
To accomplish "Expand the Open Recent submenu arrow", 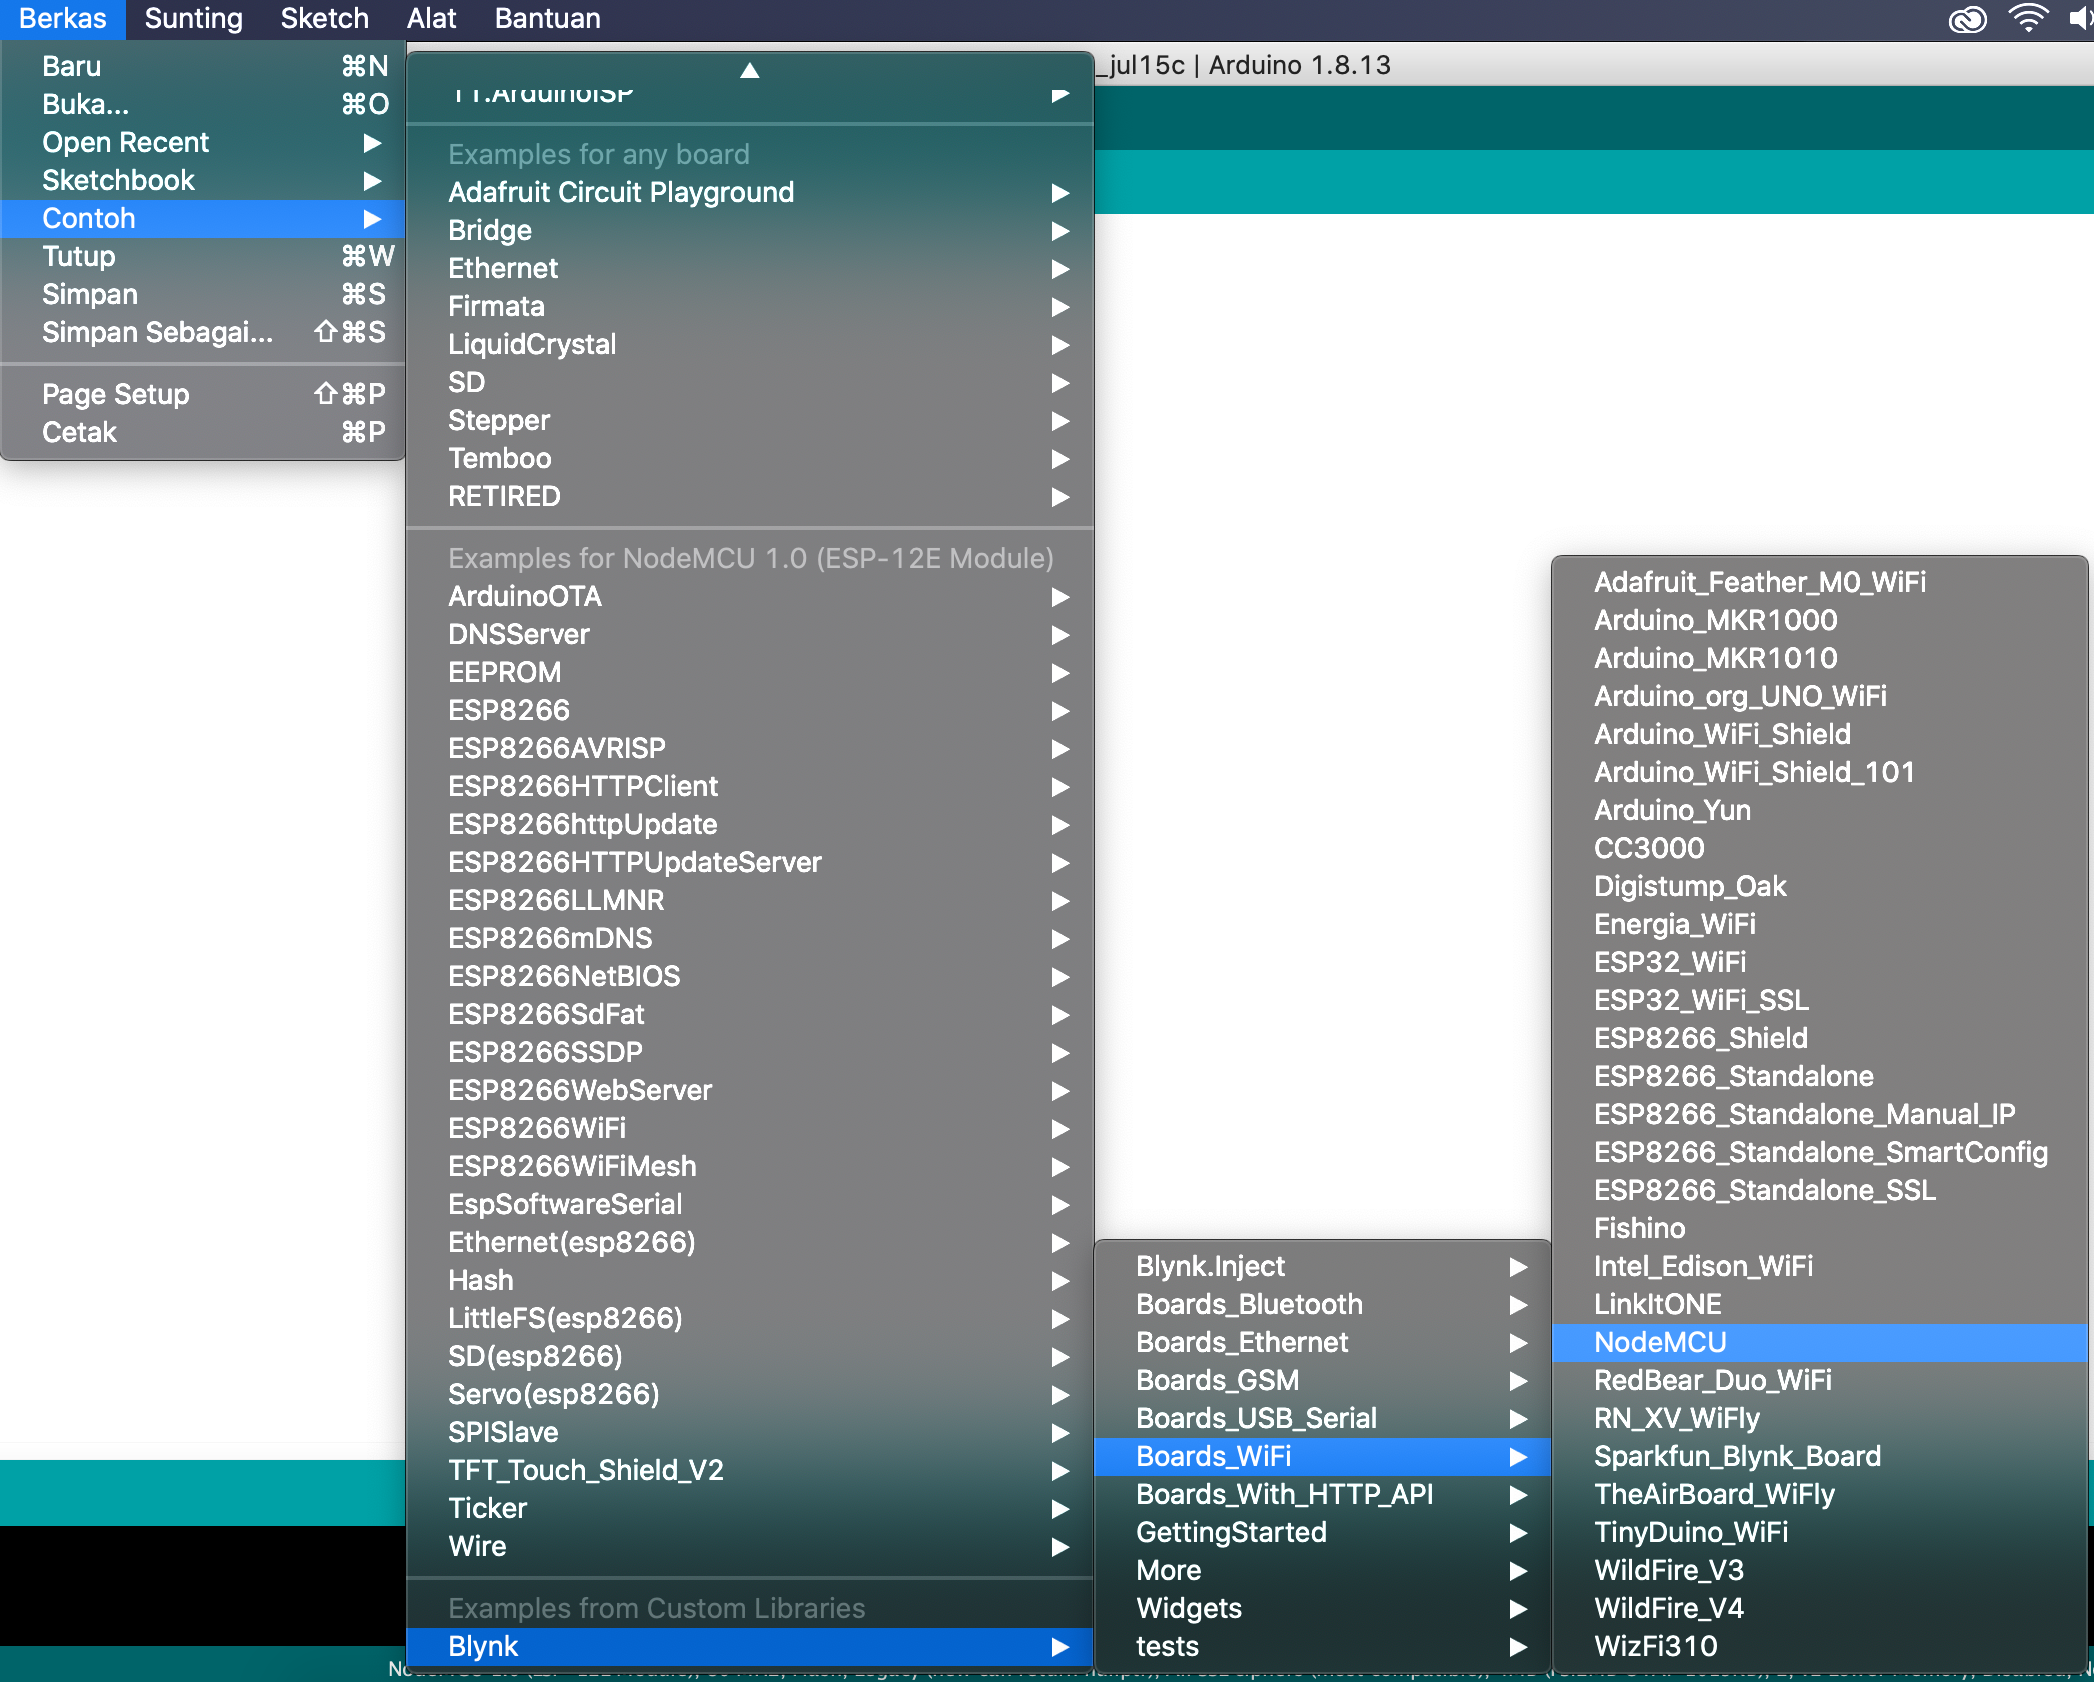I will point(372,143).
